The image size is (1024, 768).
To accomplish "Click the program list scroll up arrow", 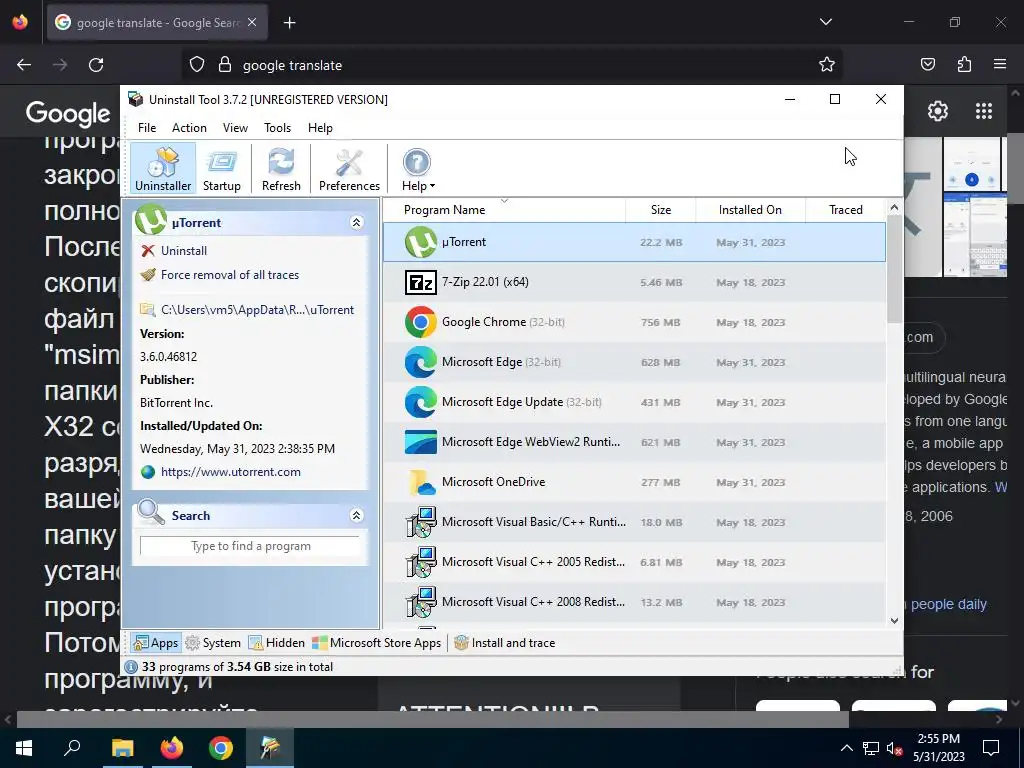I will pyautogui.click(x=894, y=208).
